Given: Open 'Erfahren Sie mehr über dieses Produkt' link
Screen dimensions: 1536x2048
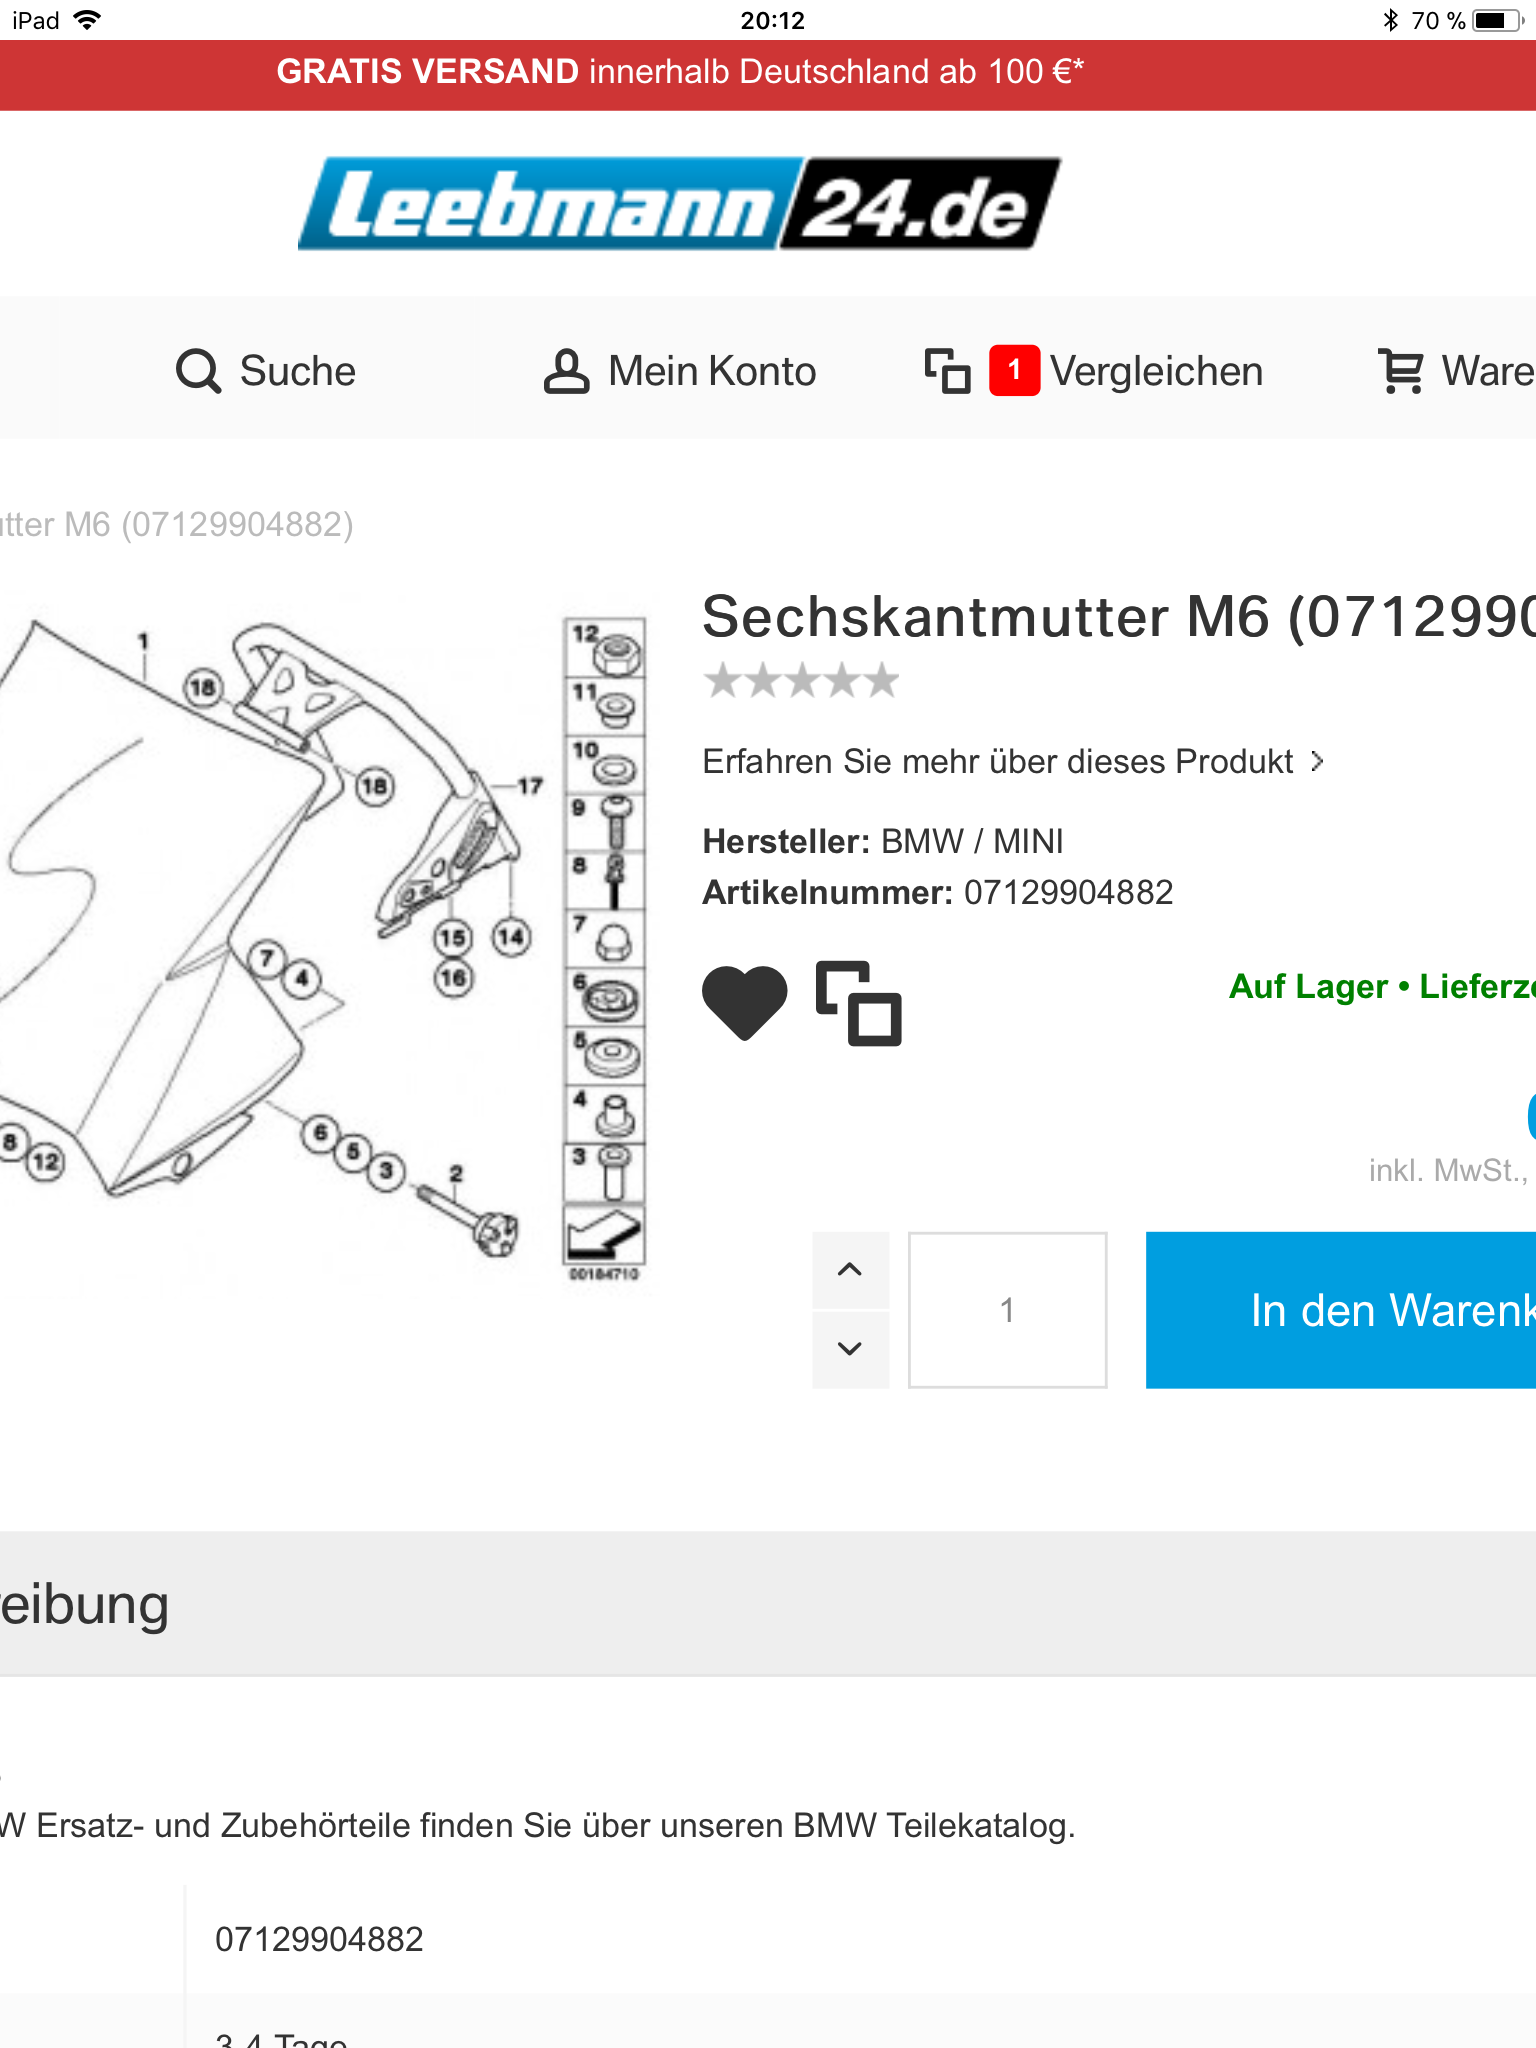Looking at the screenshot, I should click(x=997, y=762).
